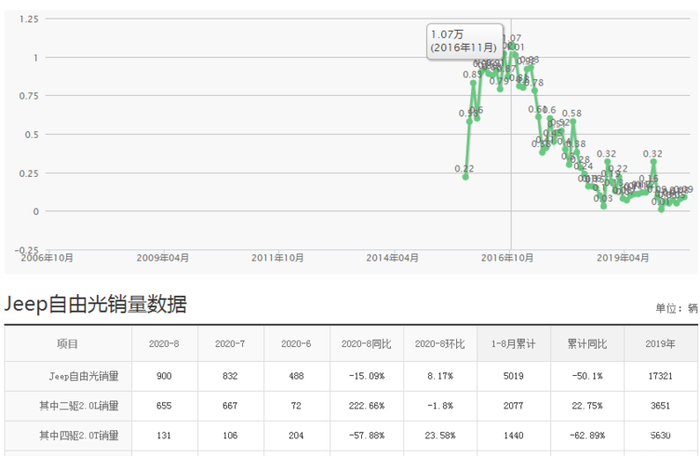Click the 5630 cell

(660, 435)
